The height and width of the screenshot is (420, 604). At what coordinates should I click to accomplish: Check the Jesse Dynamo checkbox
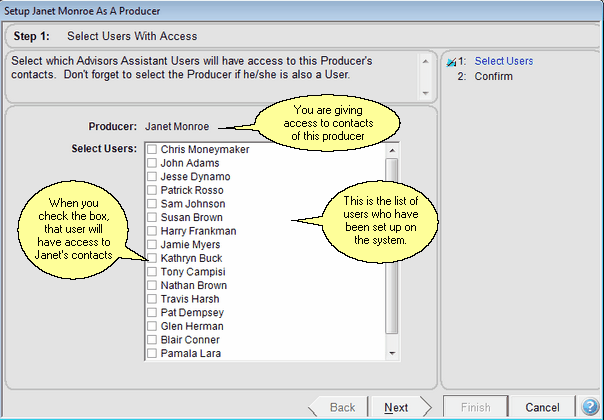(152, 176)
